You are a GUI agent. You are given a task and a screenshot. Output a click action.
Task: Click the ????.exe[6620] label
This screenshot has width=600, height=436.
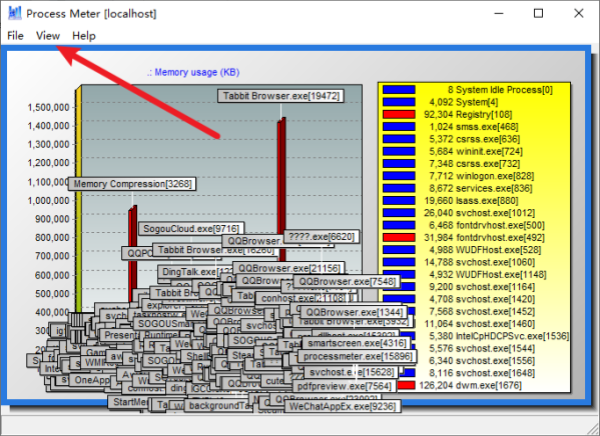click(x=321, y=237)
